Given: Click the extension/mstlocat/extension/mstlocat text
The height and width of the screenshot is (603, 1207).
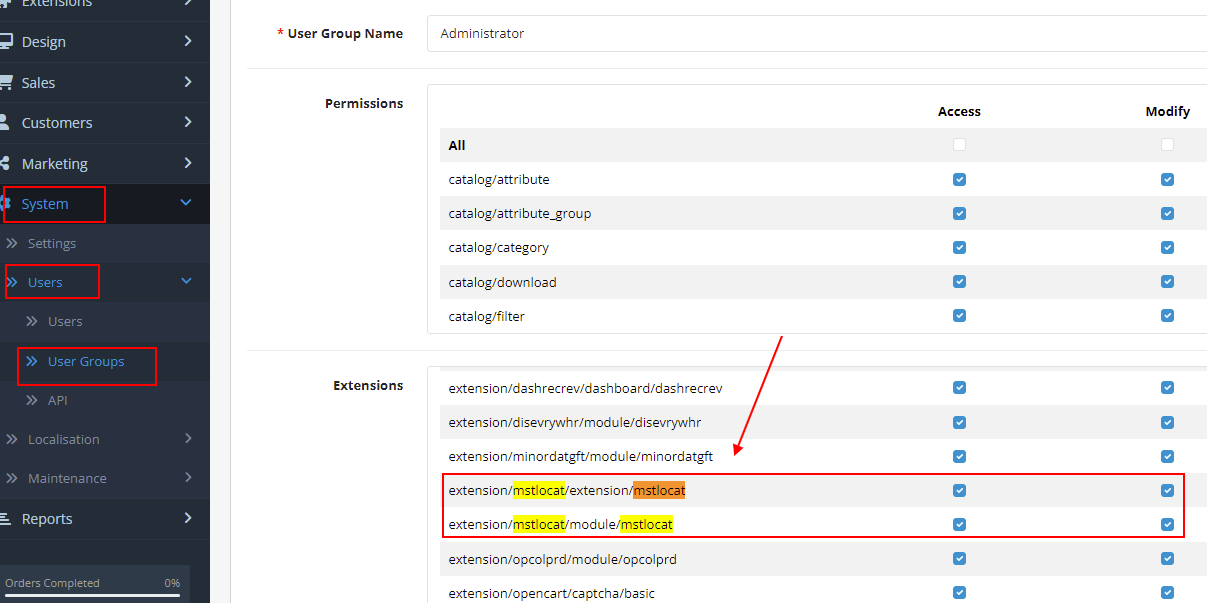Looking at the screenshot, I should pyautogui.click(x=567, y=490).
